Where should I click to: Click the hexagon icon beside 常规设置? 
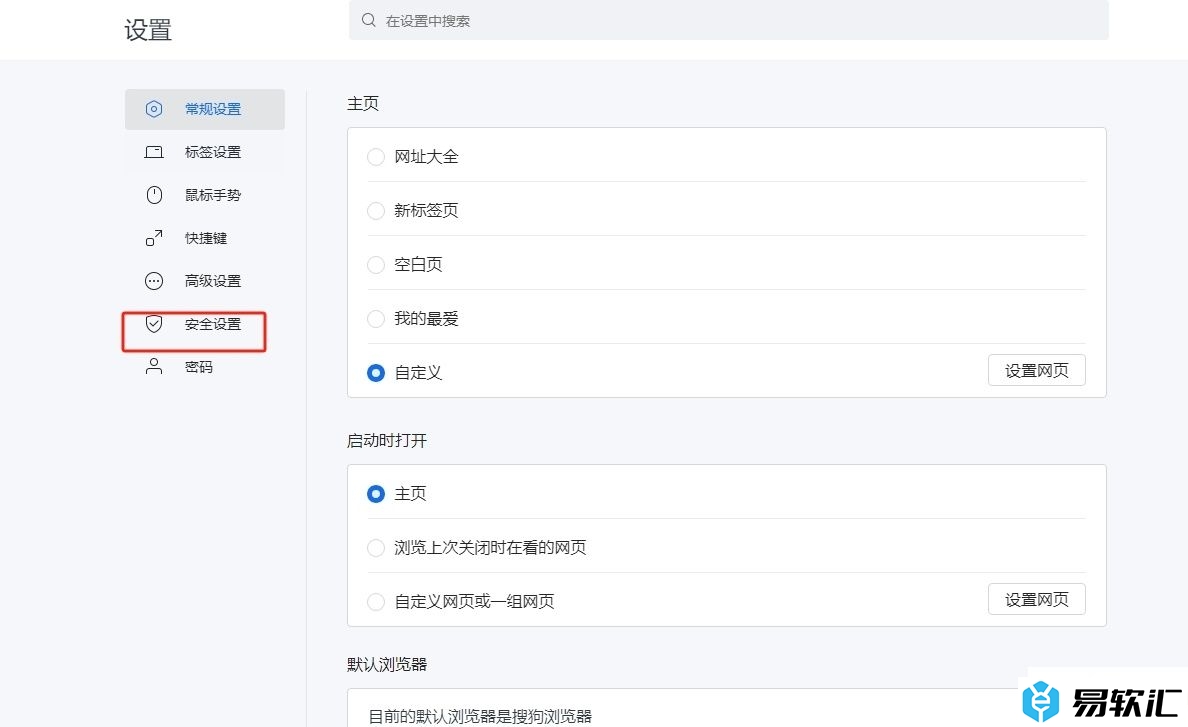154,109
